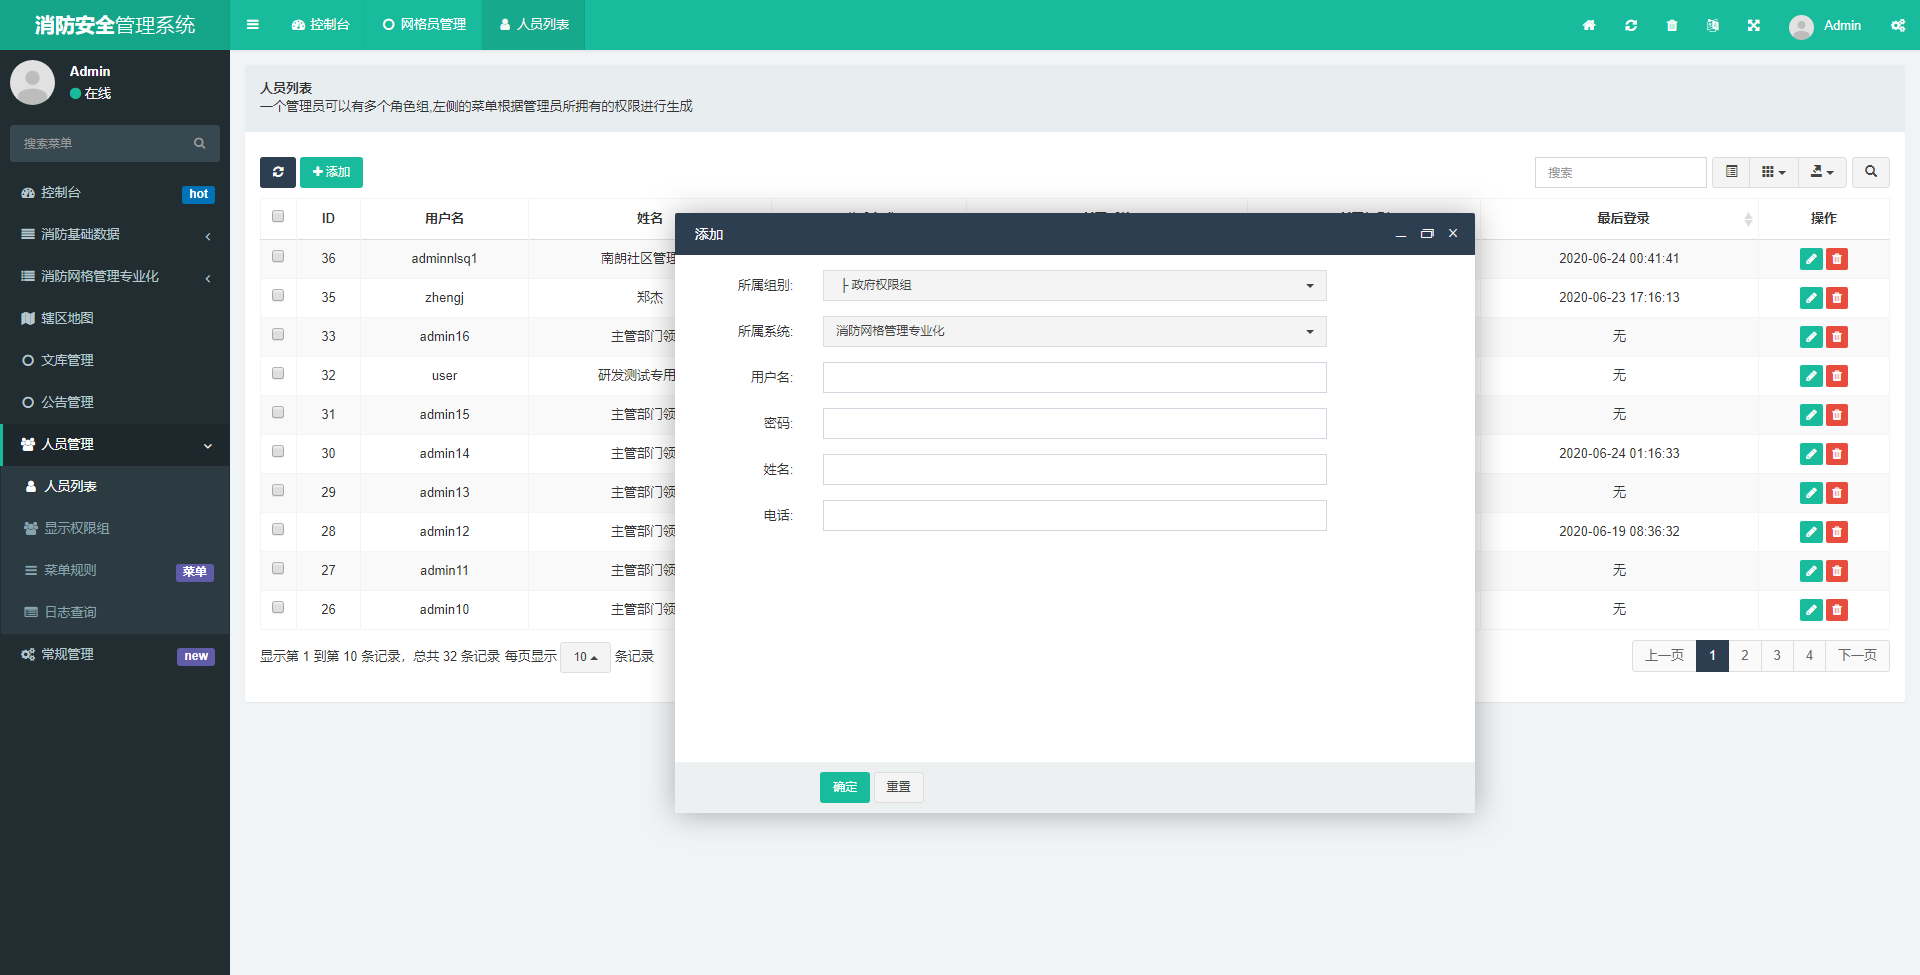Click the 添加 add button
Viewport: 1920px width, 975px height.
(x=331, y=172)
